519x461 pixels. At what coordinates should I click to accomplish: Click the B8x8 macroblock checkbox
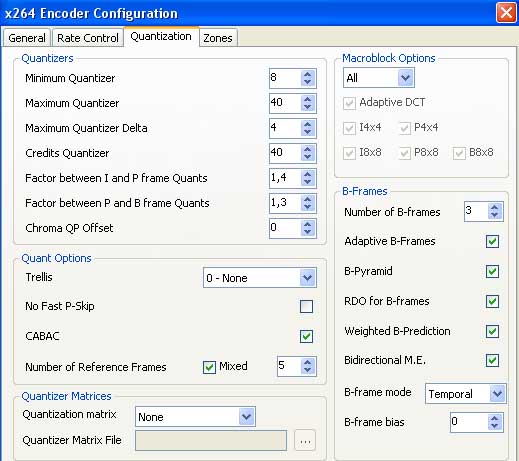(459, 154)
